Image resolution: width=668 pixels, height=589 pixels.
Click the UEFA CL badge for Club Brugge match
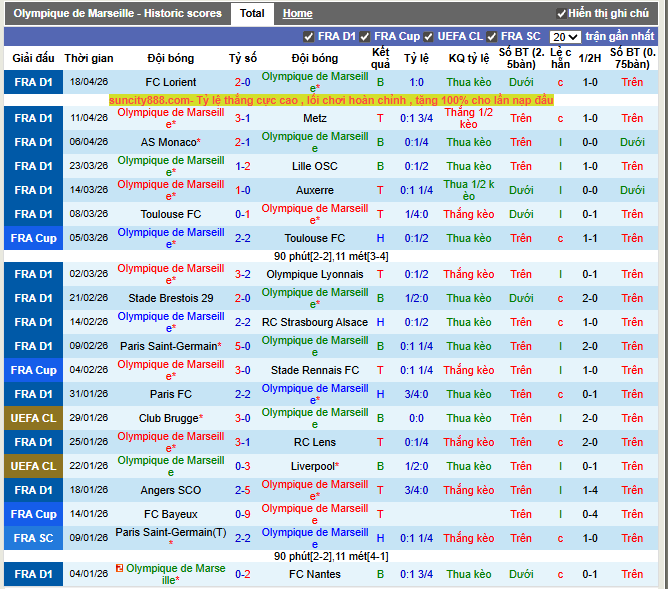coord(33,418)
